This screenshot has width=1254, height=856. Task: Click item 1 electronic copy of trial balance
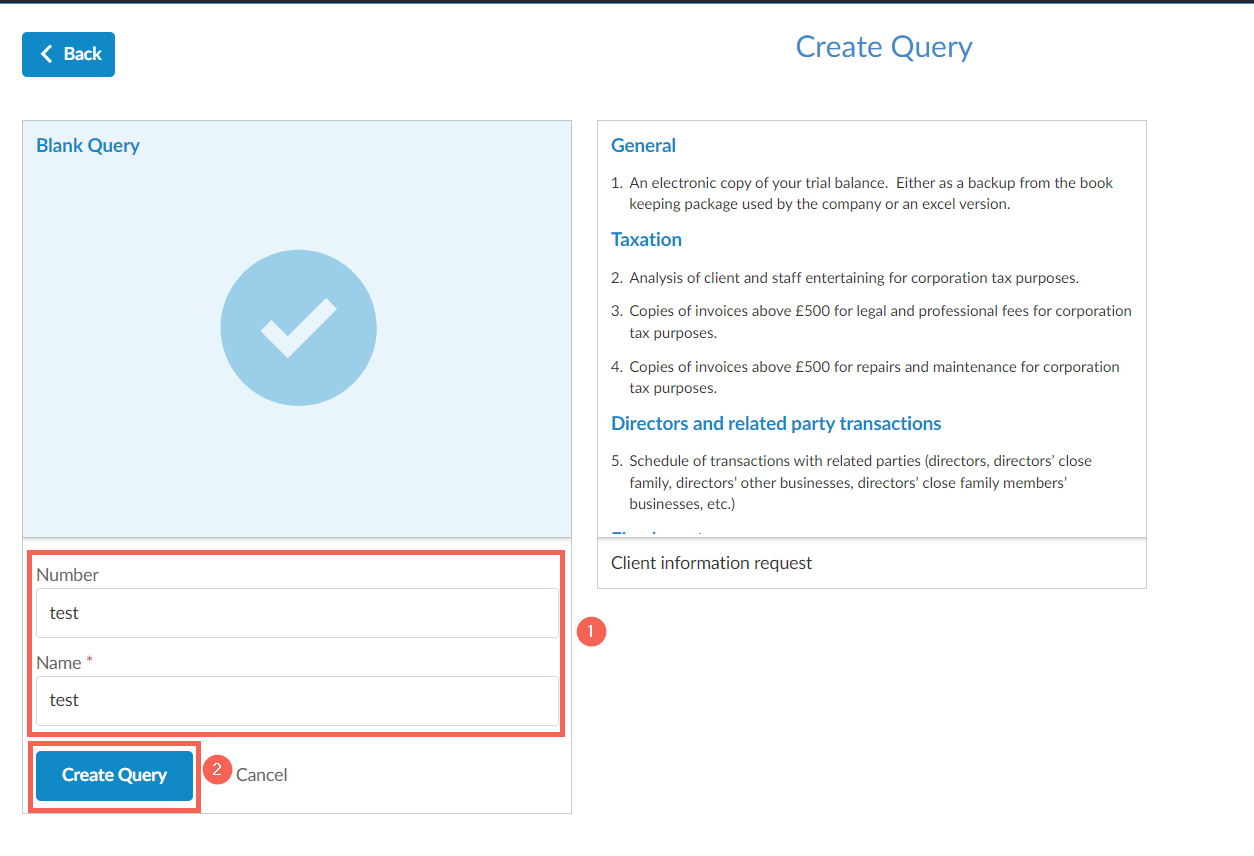[x=862, y=193]
